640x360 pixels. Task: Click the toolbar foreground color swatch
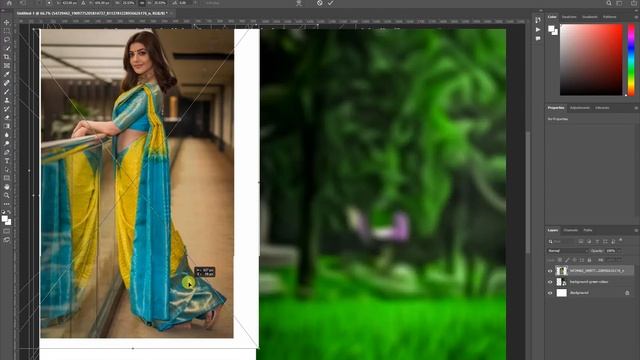click(4, 219)
